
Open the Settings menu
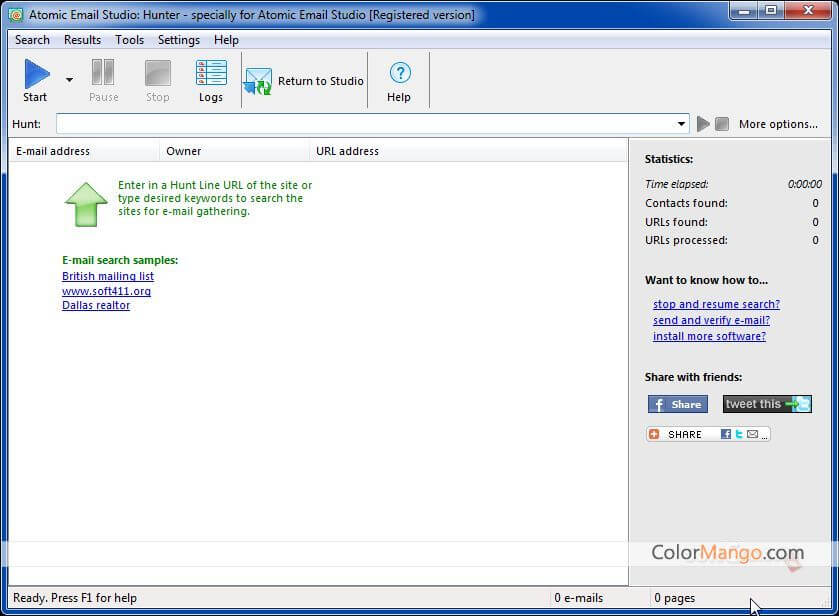tap(178, 40)
